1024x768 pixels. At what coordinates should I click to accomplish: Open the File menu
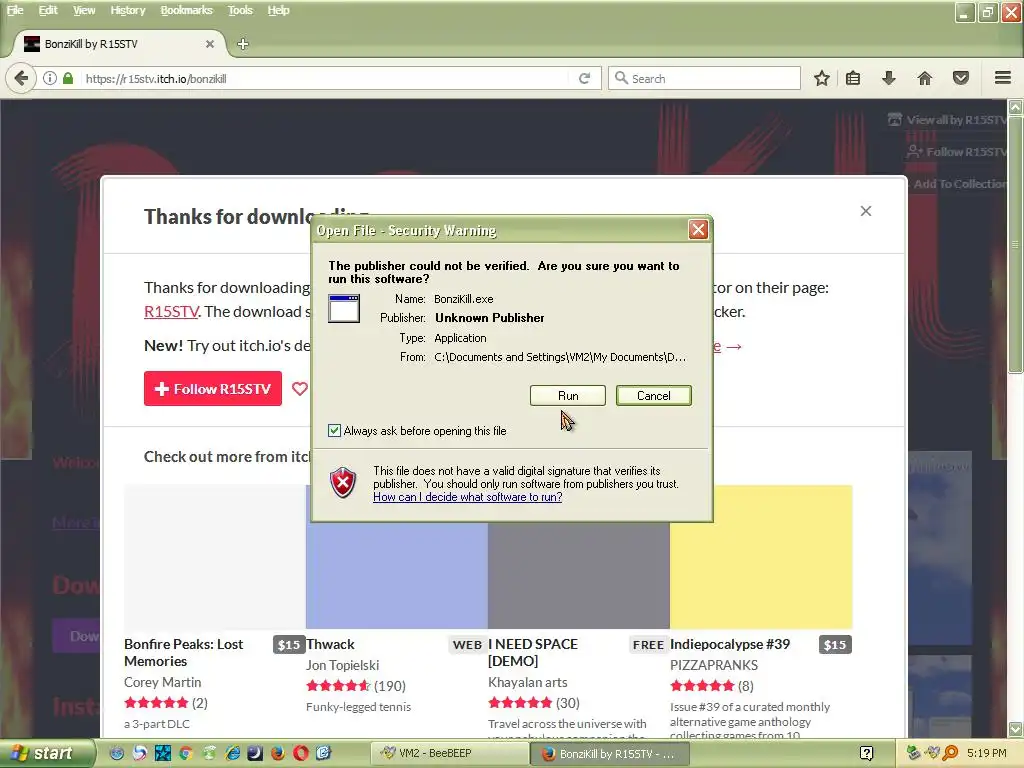(14, 10)
